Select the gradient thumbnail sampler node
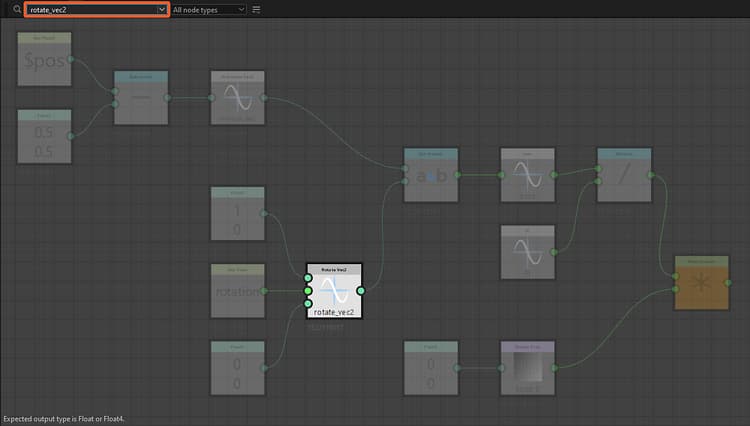The height and width of the screenshot is (426, 750). pos(528,368)
